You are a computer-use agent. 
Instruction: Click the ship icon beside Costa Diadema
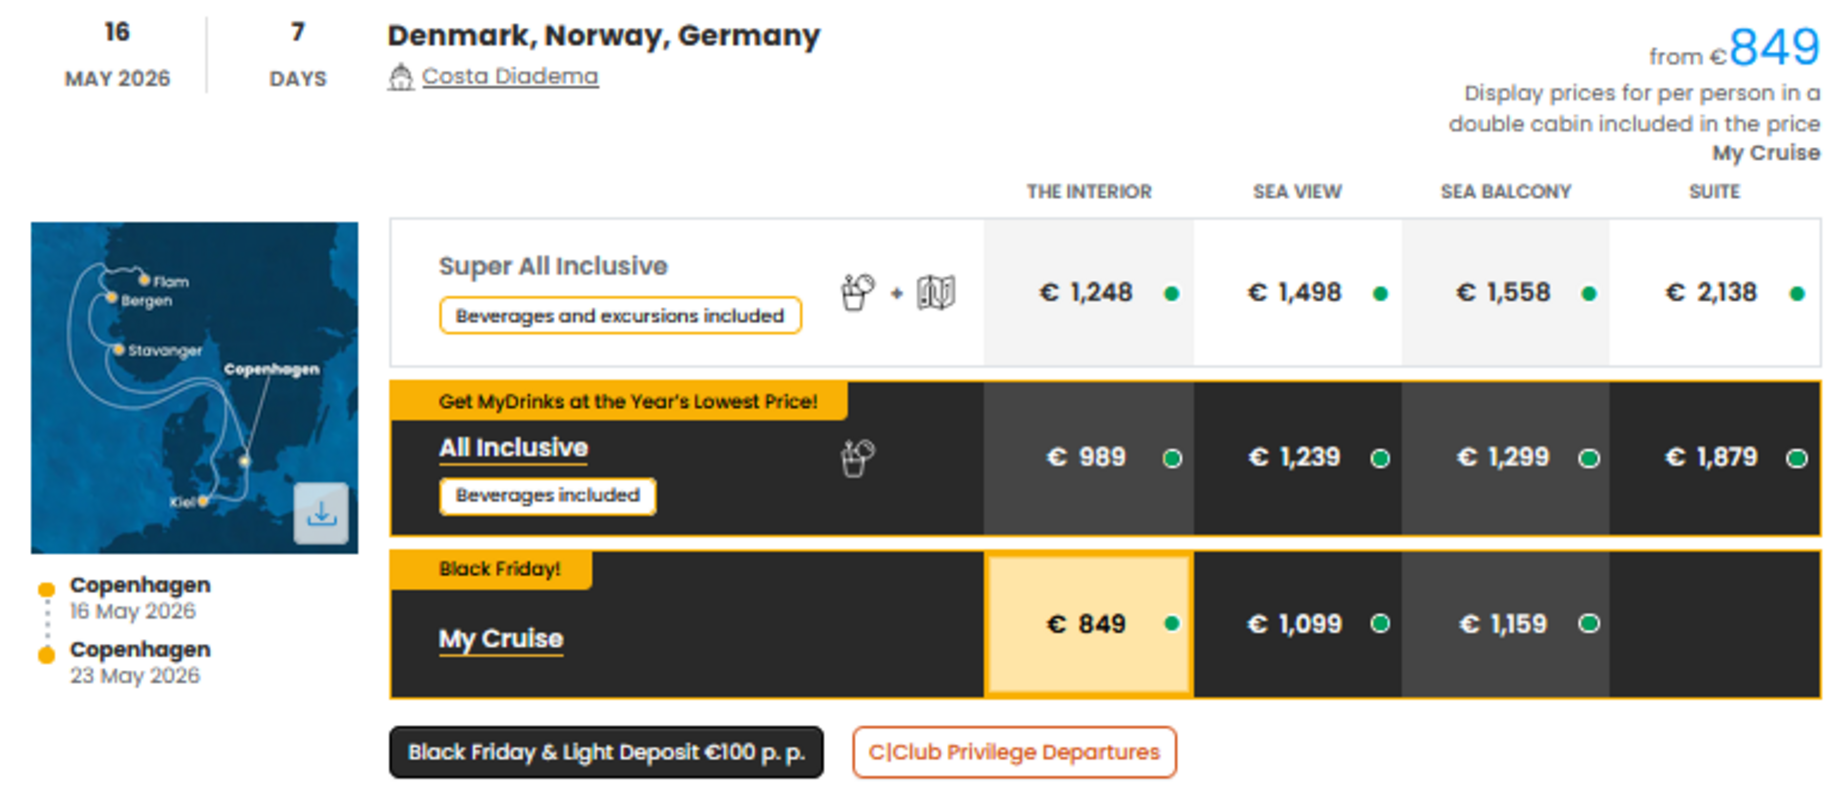point(401,75)
